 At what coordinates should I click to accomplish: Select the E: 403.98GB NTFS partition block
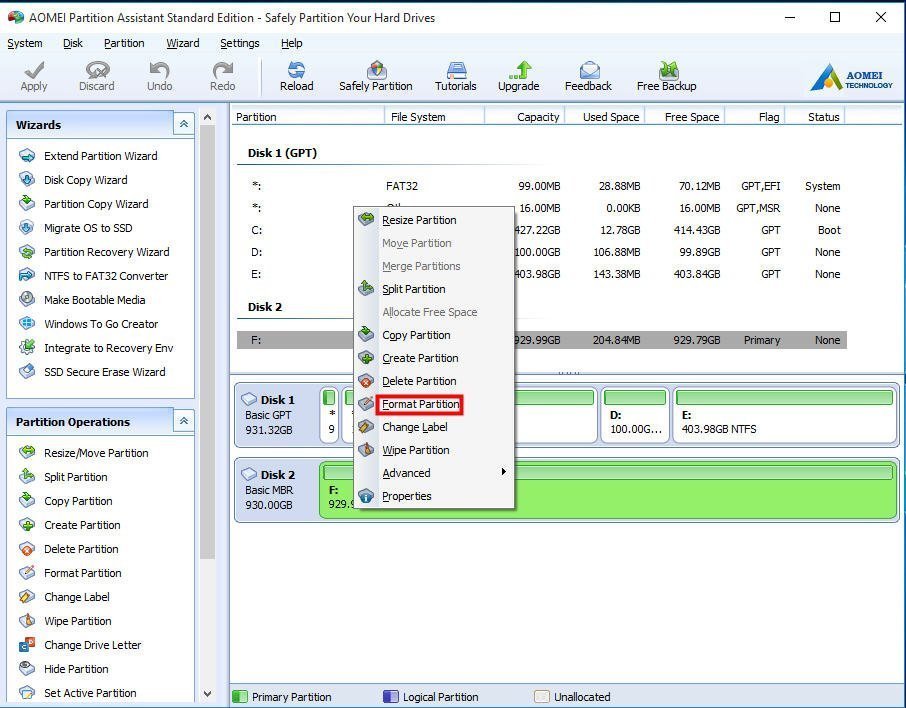tap(785, 415)
